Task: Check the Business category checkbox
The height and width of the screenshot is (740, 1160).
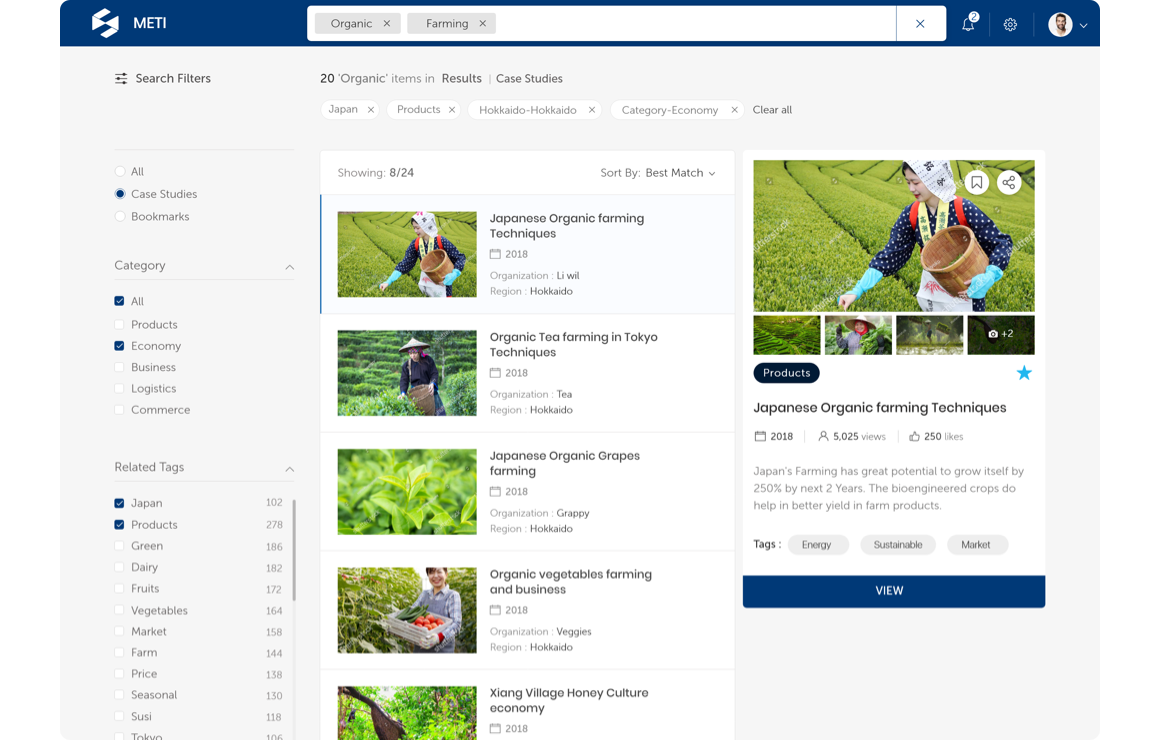Action: click(x=119, y=367)
